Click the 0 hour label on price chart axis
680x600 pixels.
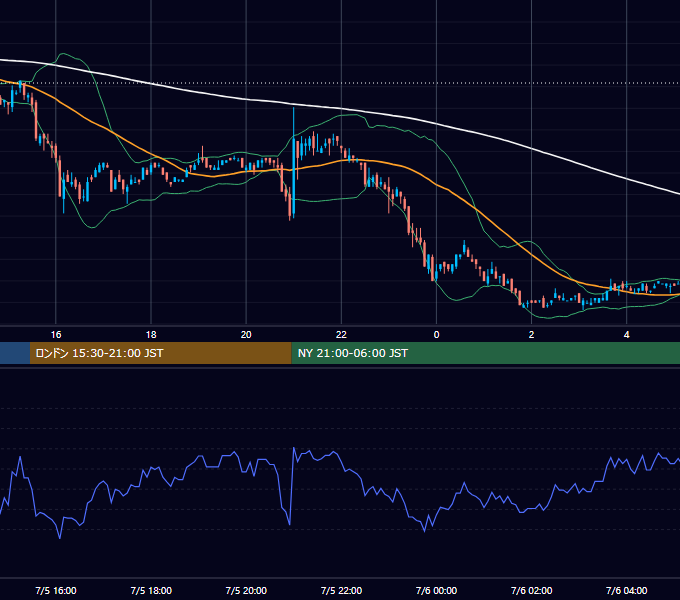pos(436,335)
